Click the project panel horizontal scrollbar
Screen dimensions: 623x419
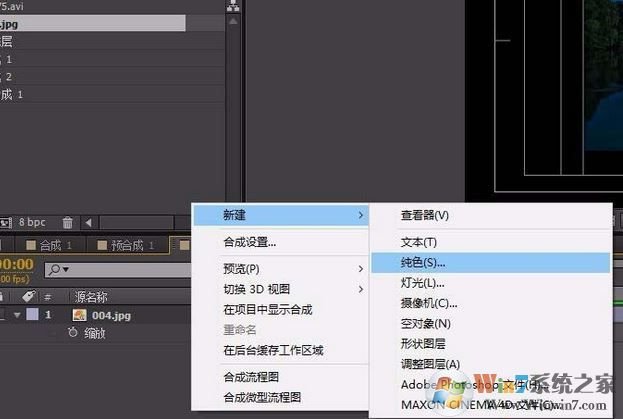[136, 222]
